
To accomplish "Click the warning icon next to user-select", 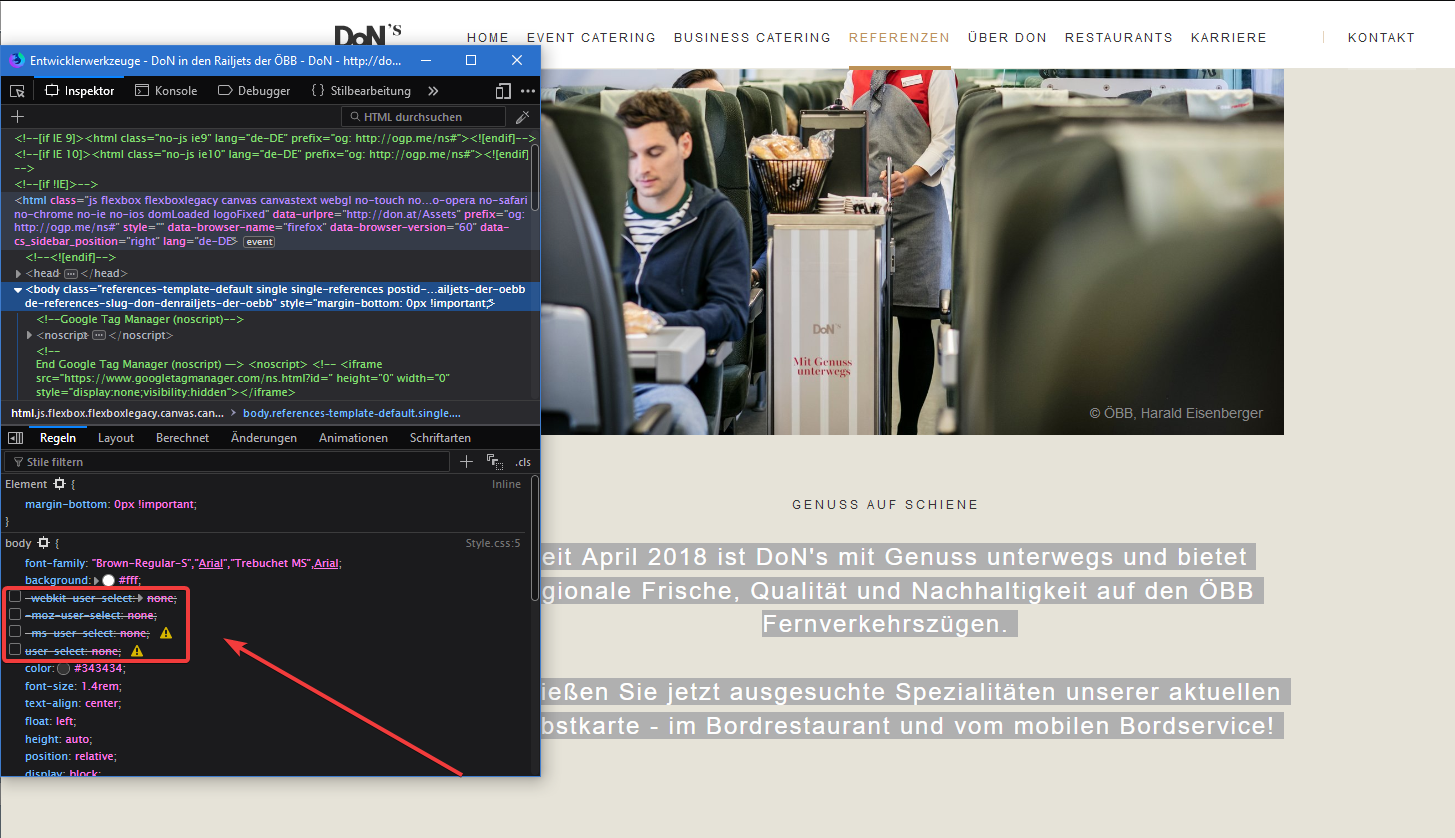I will click(x=137, y=651).
